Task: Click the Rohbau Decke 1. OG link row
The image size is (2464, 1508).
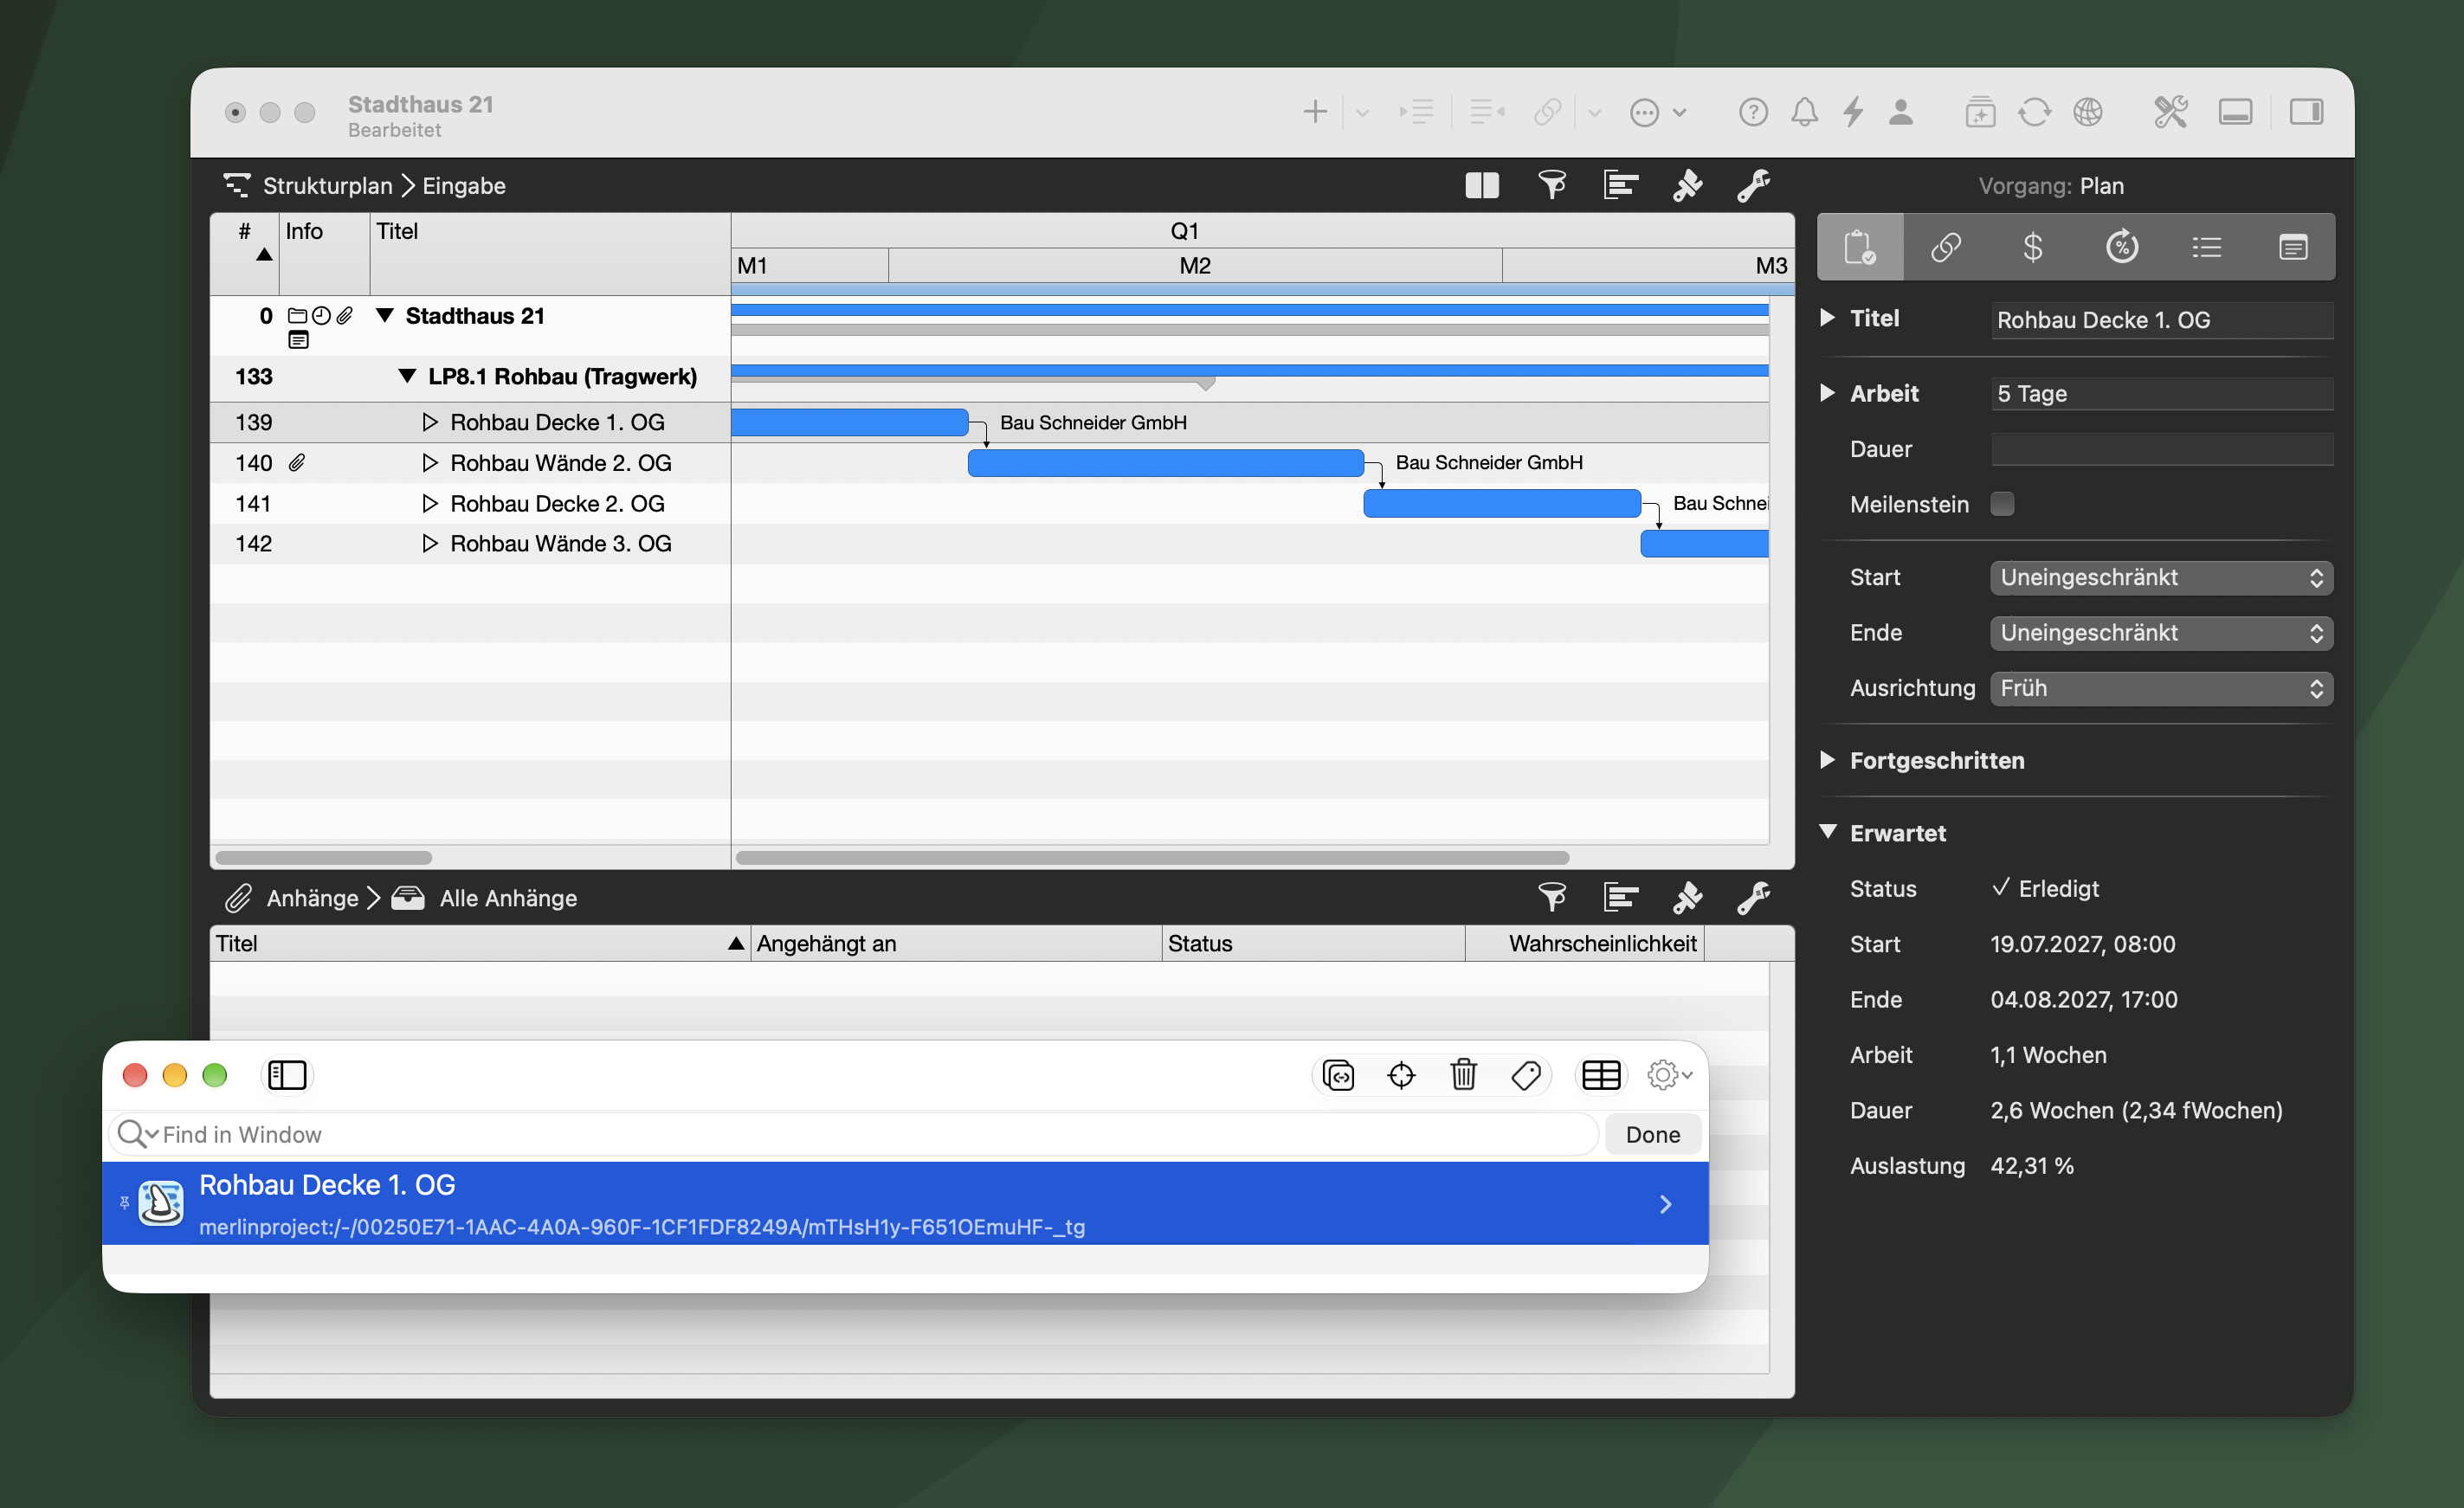Action: pos(905,1204)
